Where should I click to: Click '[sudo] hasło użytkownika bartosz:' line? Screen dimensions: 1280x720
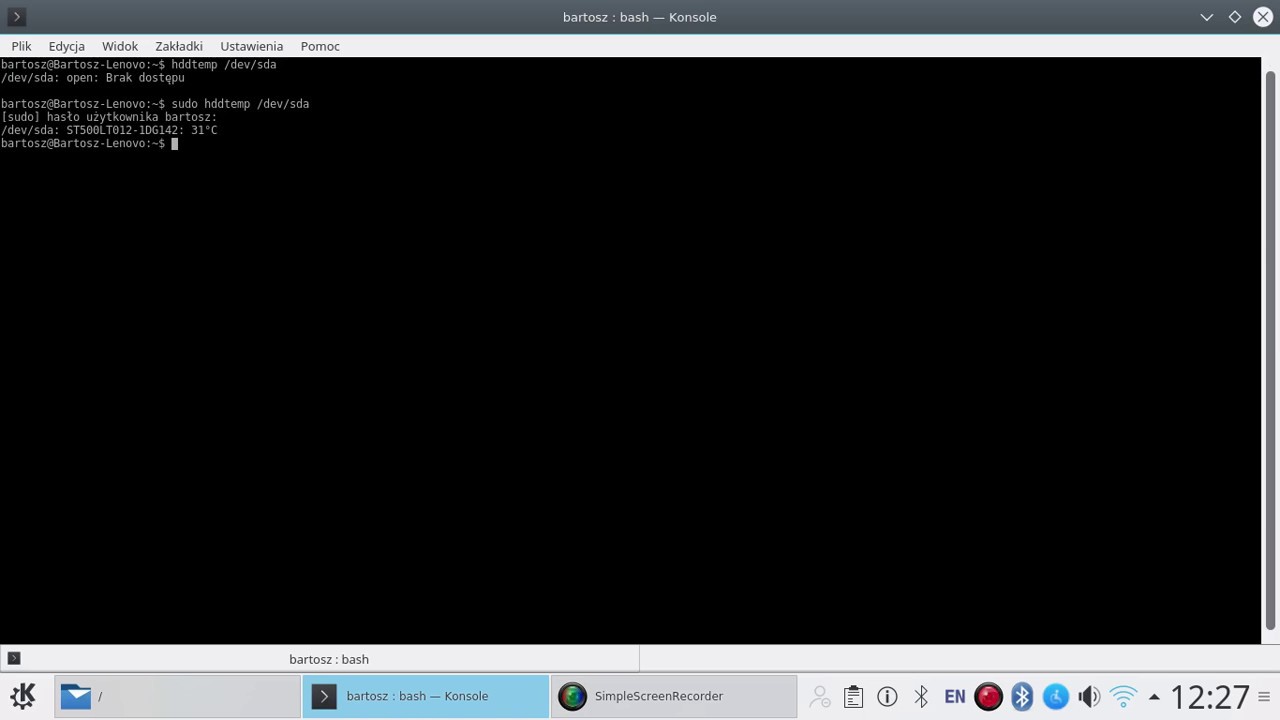(109, 117)
